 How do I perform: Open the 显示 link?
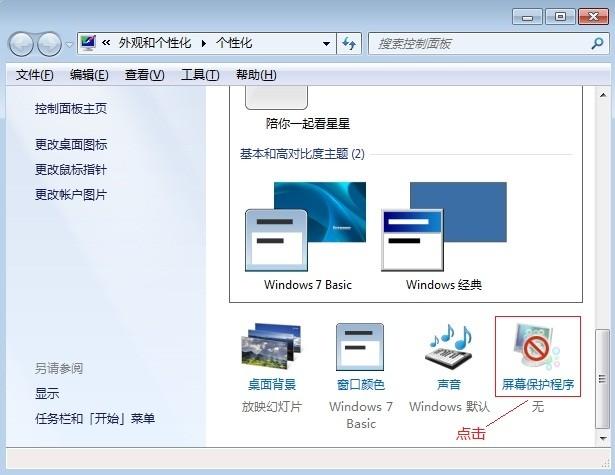[x=47, y=393]
